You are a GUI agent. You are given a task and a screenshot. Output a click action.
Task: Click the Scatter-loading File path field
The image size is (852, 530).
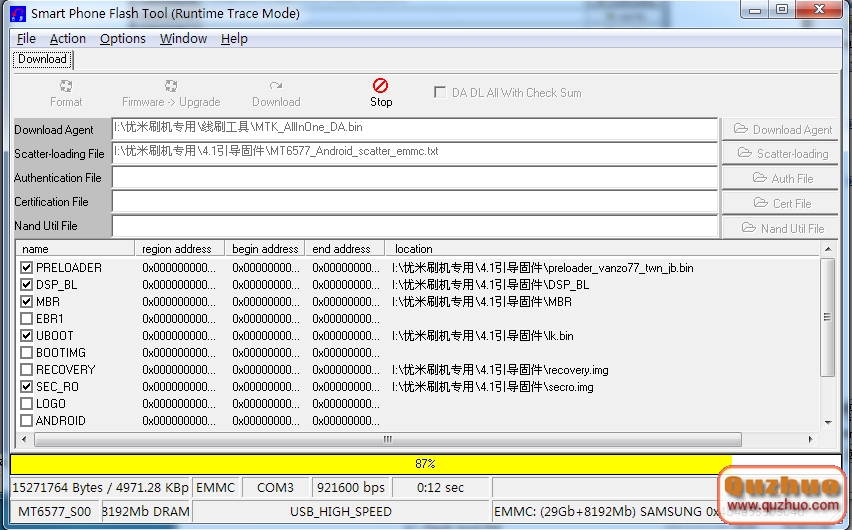pyautogui.click(x=415, y=153)
